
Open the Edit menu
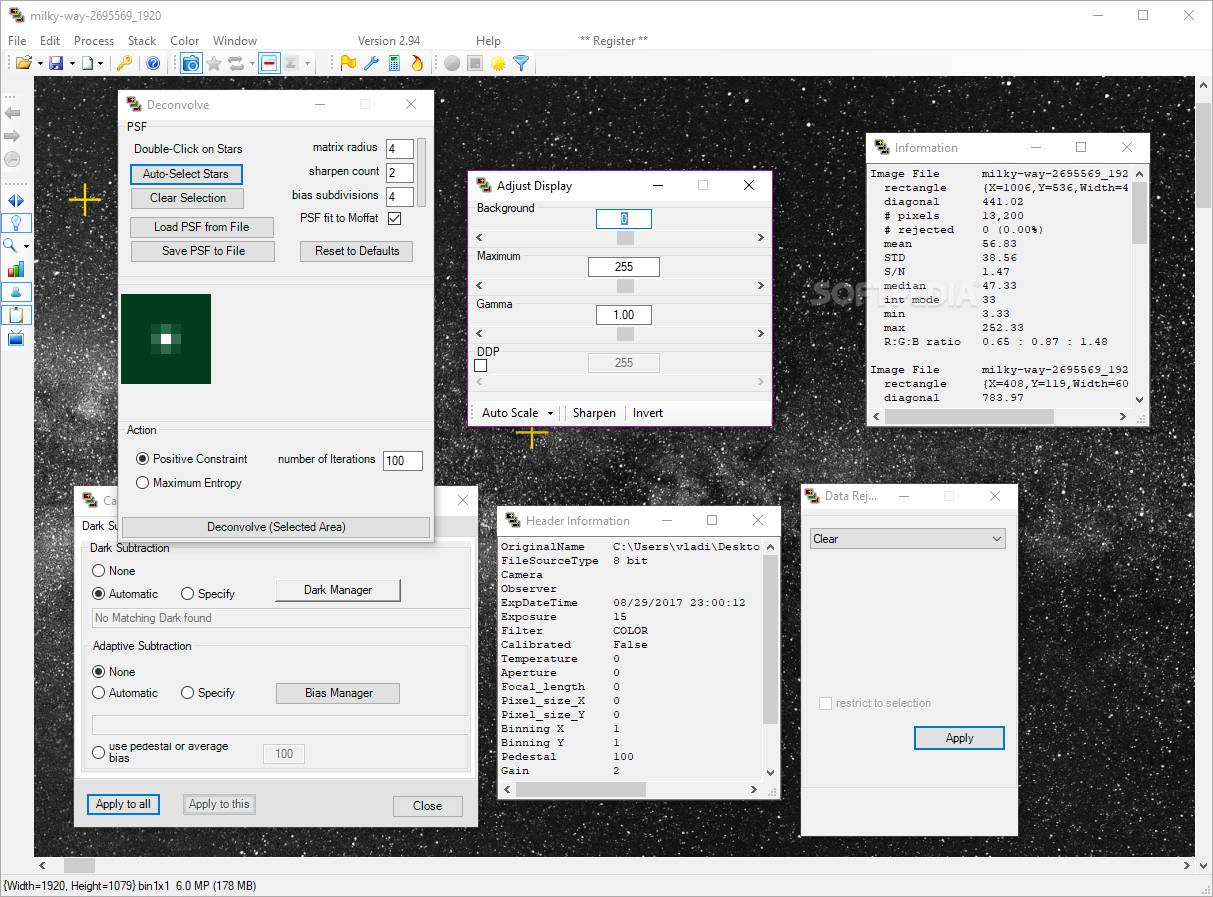50,41
